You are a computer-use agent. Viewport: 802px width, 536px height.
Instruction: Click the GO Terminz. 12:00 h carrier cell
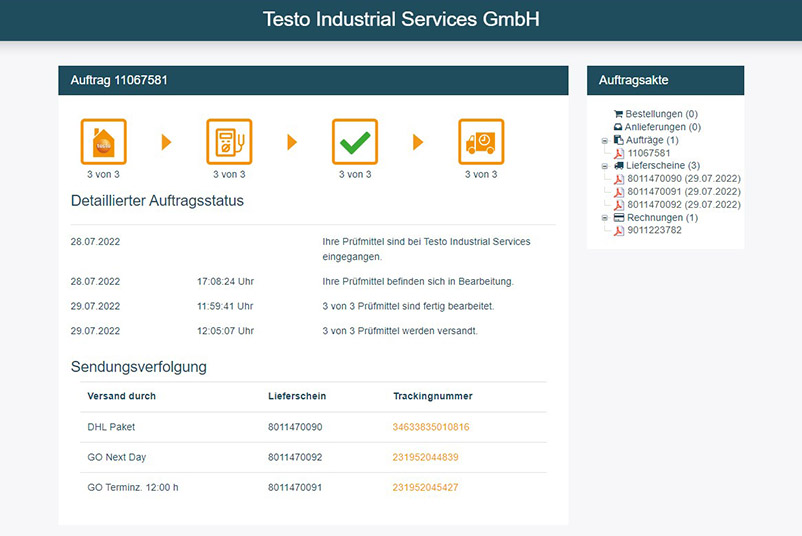[133, 487]
